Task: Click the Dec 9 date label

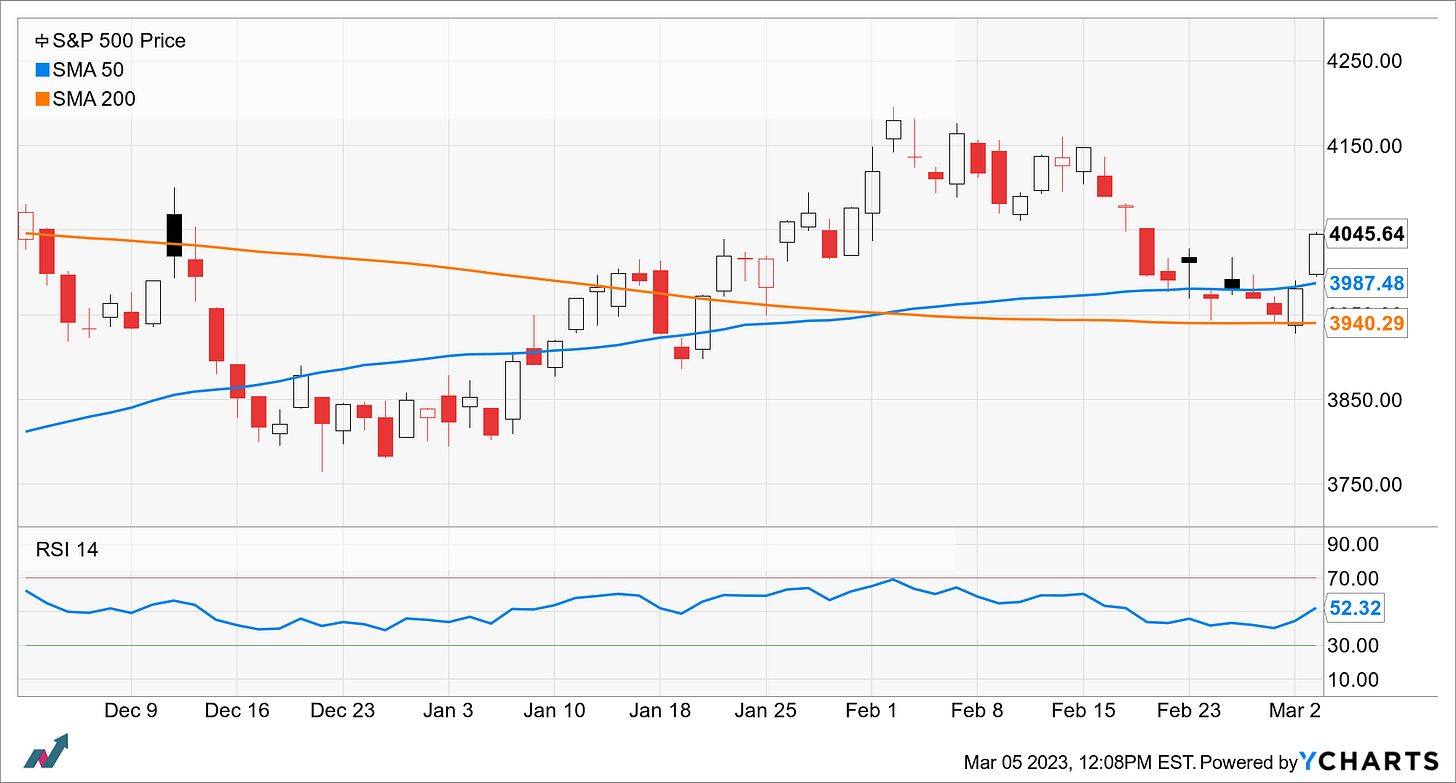Action: pyautogui.click(x=131, y=711)
